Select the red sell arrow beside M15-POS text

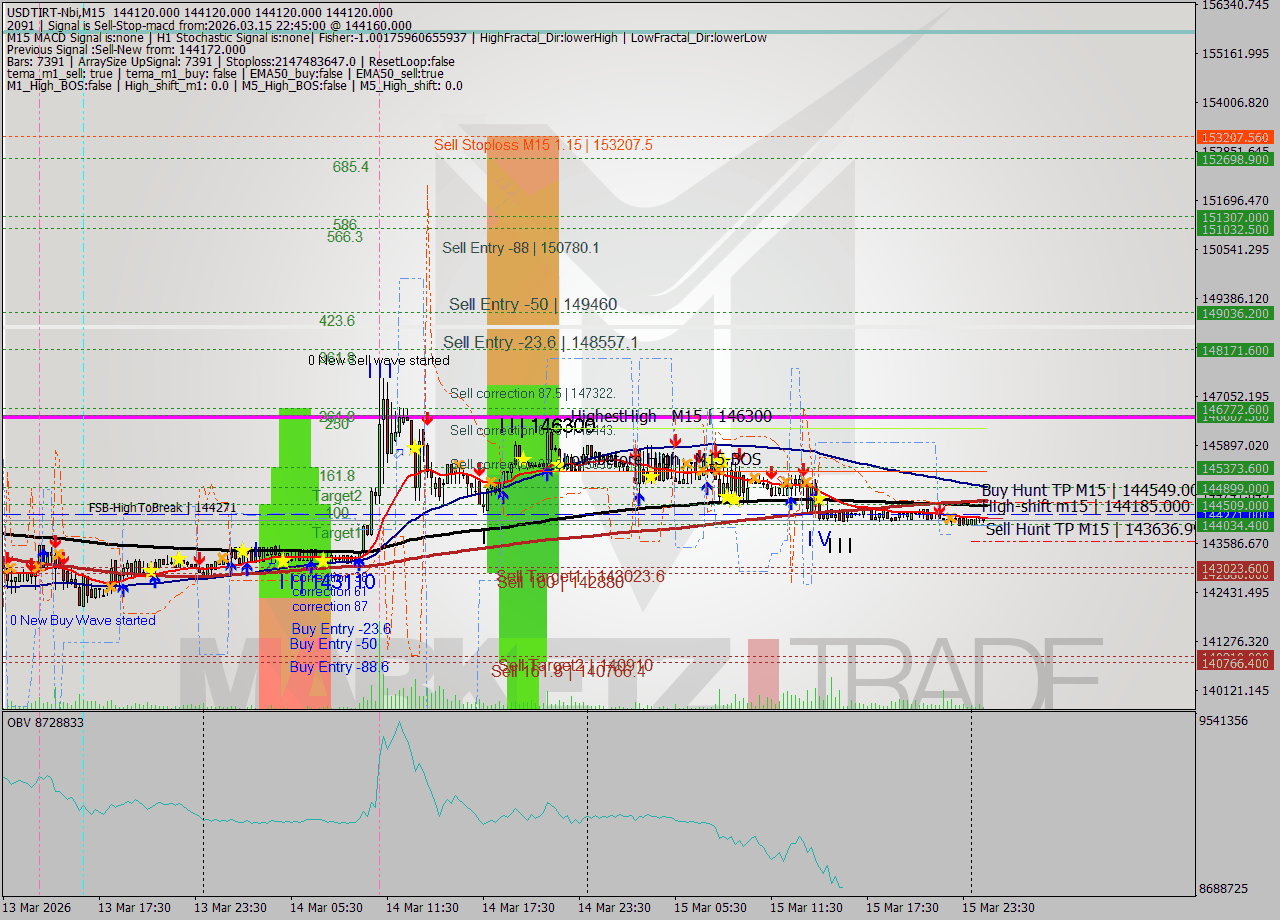tap(717, 451)
